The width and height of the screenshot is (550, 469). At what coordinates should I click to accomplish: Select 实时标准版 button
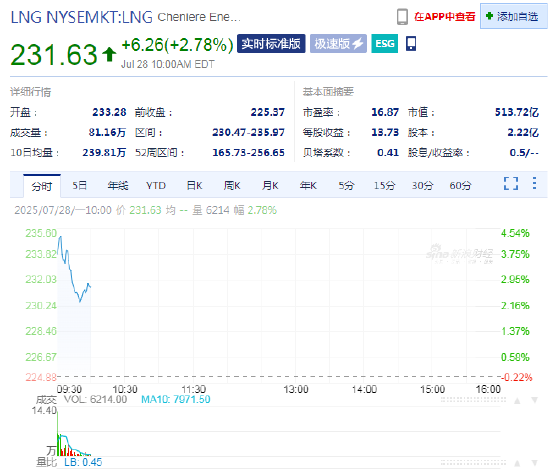(x=271, y=44)
